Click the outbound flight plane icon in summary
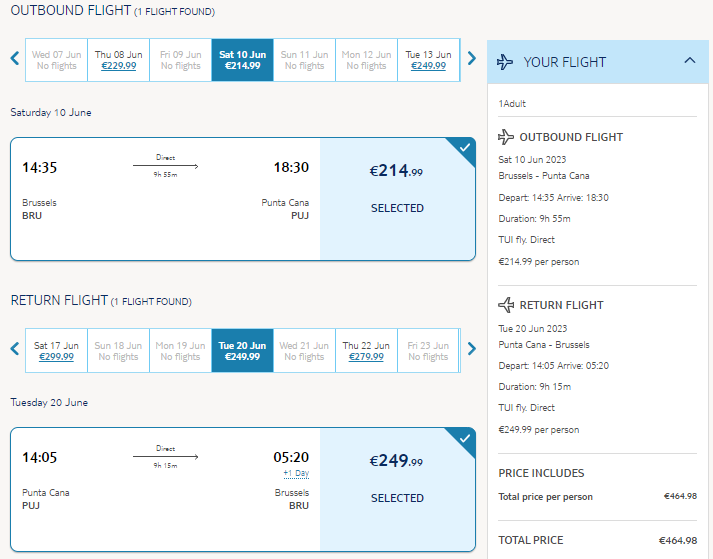This screenshot has height=559, width=713. (x=506, y=136)
